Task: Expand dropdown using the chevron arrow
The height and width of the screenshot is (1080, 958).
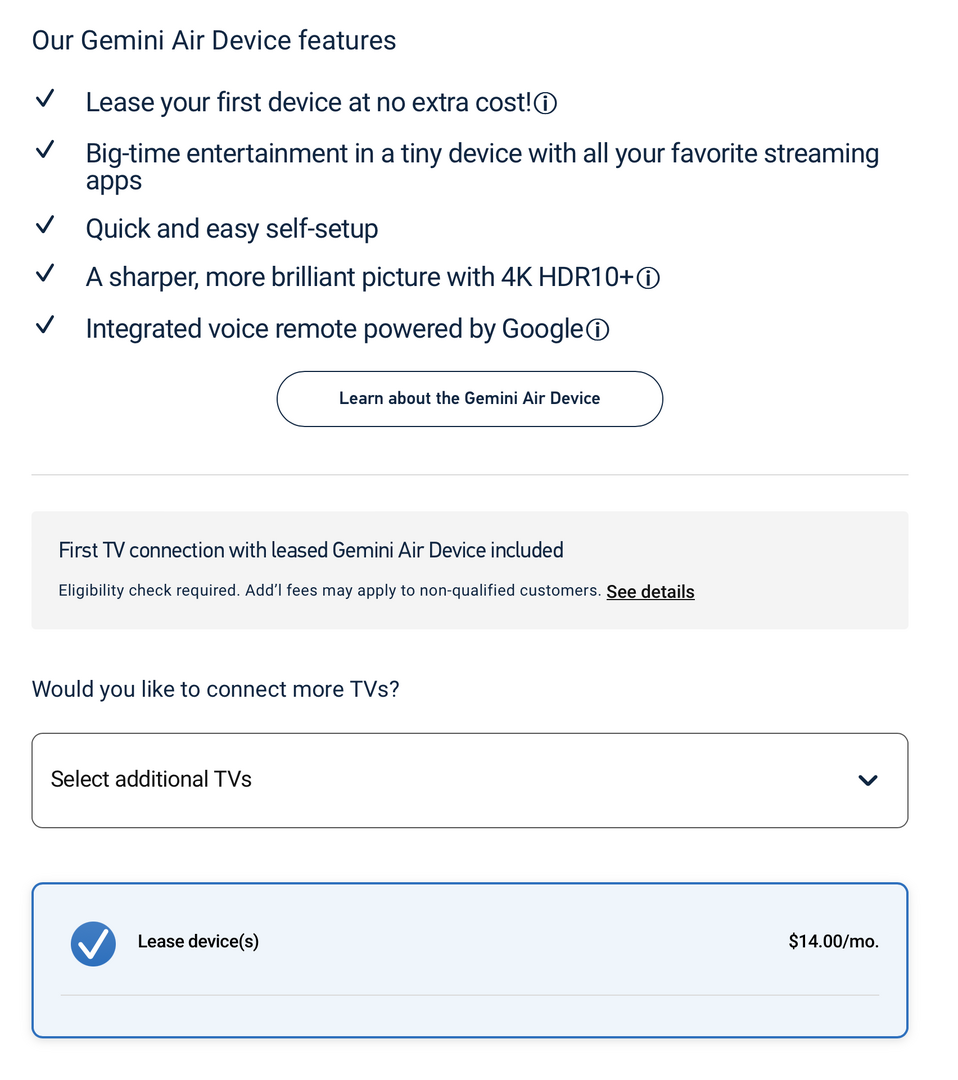Action: click(868, 780)
